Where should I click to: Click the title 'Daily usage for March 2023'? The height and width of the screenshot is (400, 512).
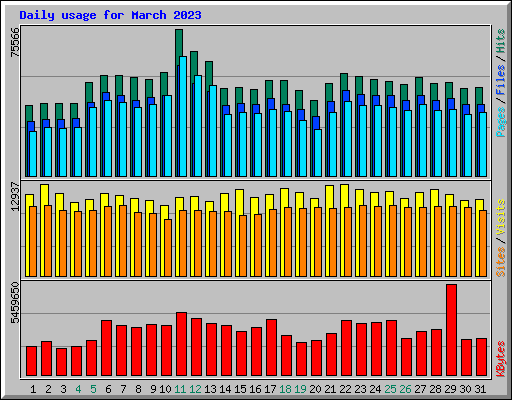(x=110, y=15)
